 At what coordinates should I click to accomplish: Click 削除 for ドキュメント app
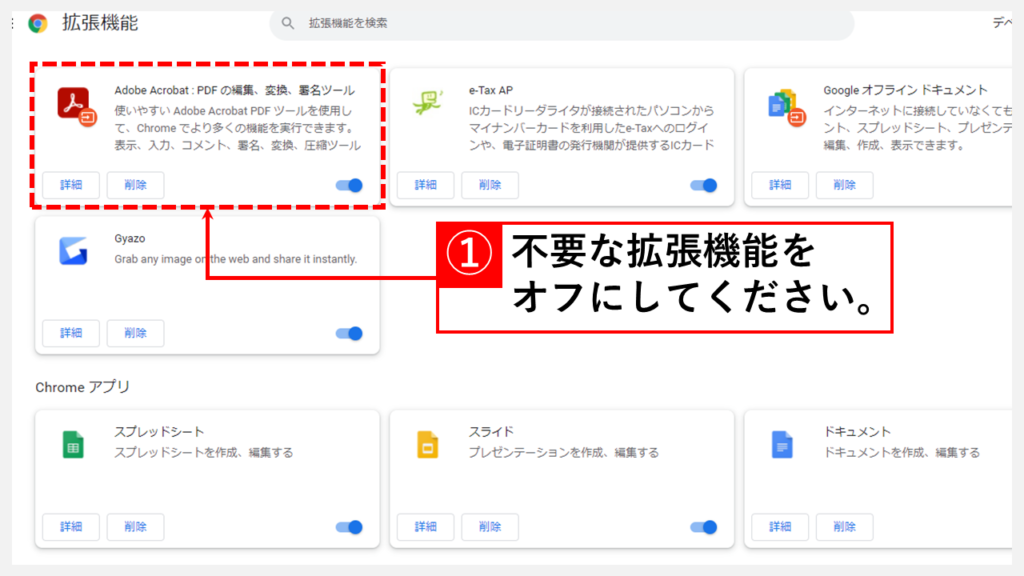[x=844, y=526]
